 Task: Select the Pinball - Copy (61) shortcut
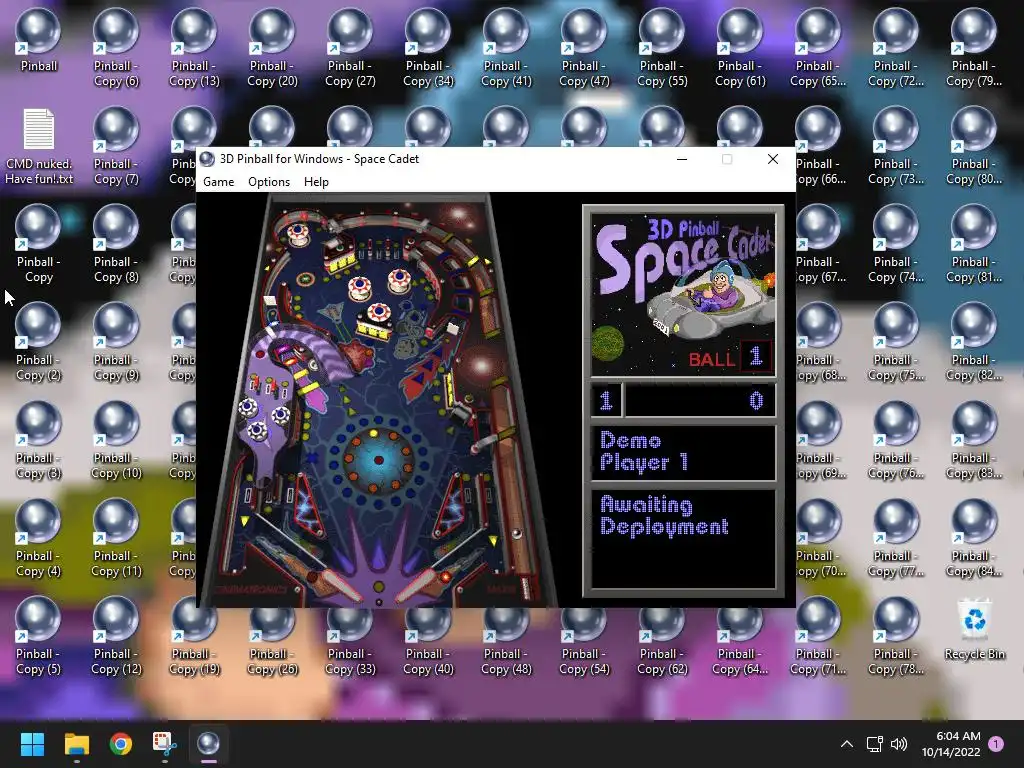coord(740,48)
